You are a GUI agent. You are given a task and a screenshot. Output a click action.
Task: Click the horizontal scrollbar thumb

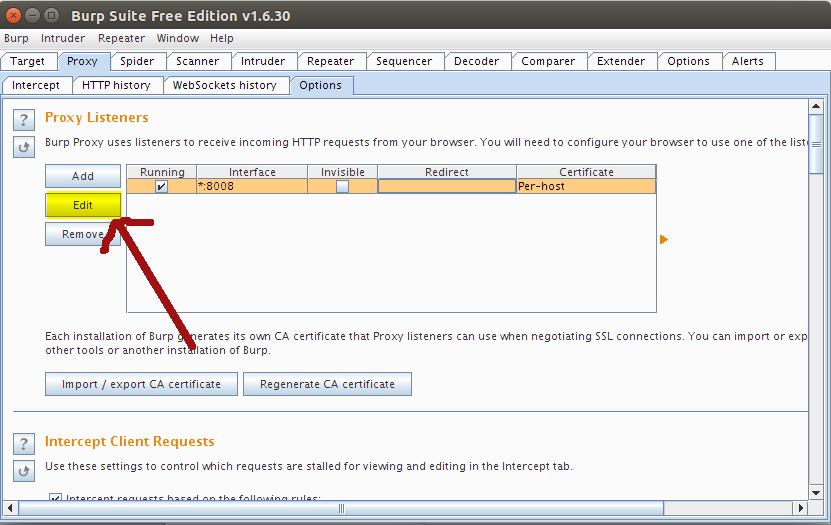click(341, 508)
